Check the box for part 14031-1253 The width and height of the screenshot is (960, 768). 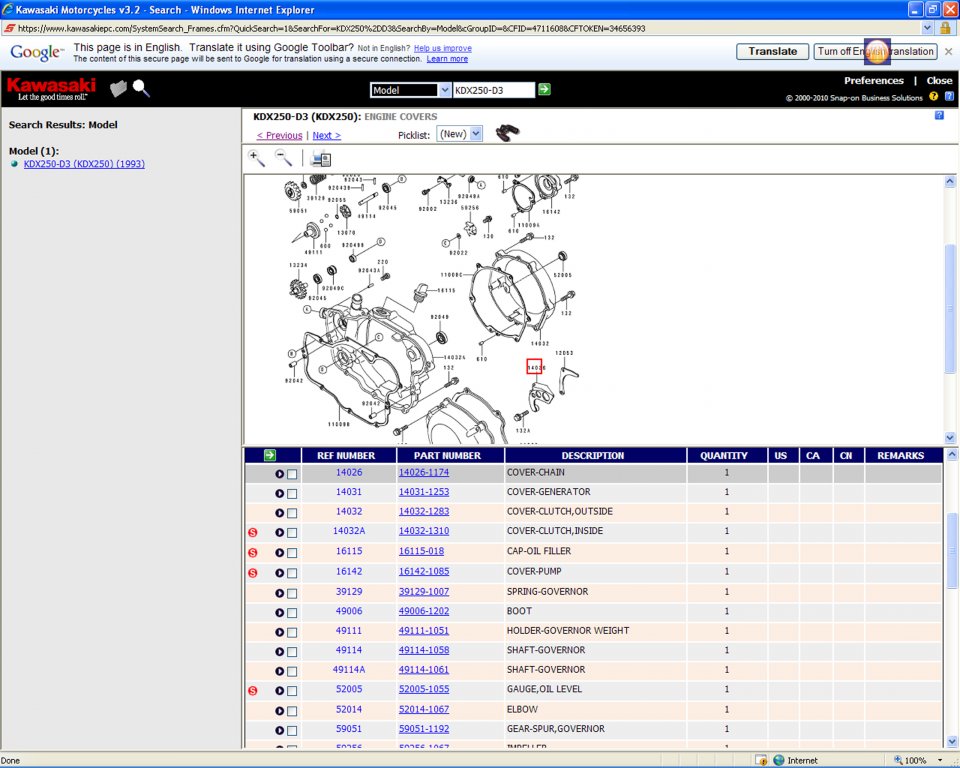tap(292, 493)
